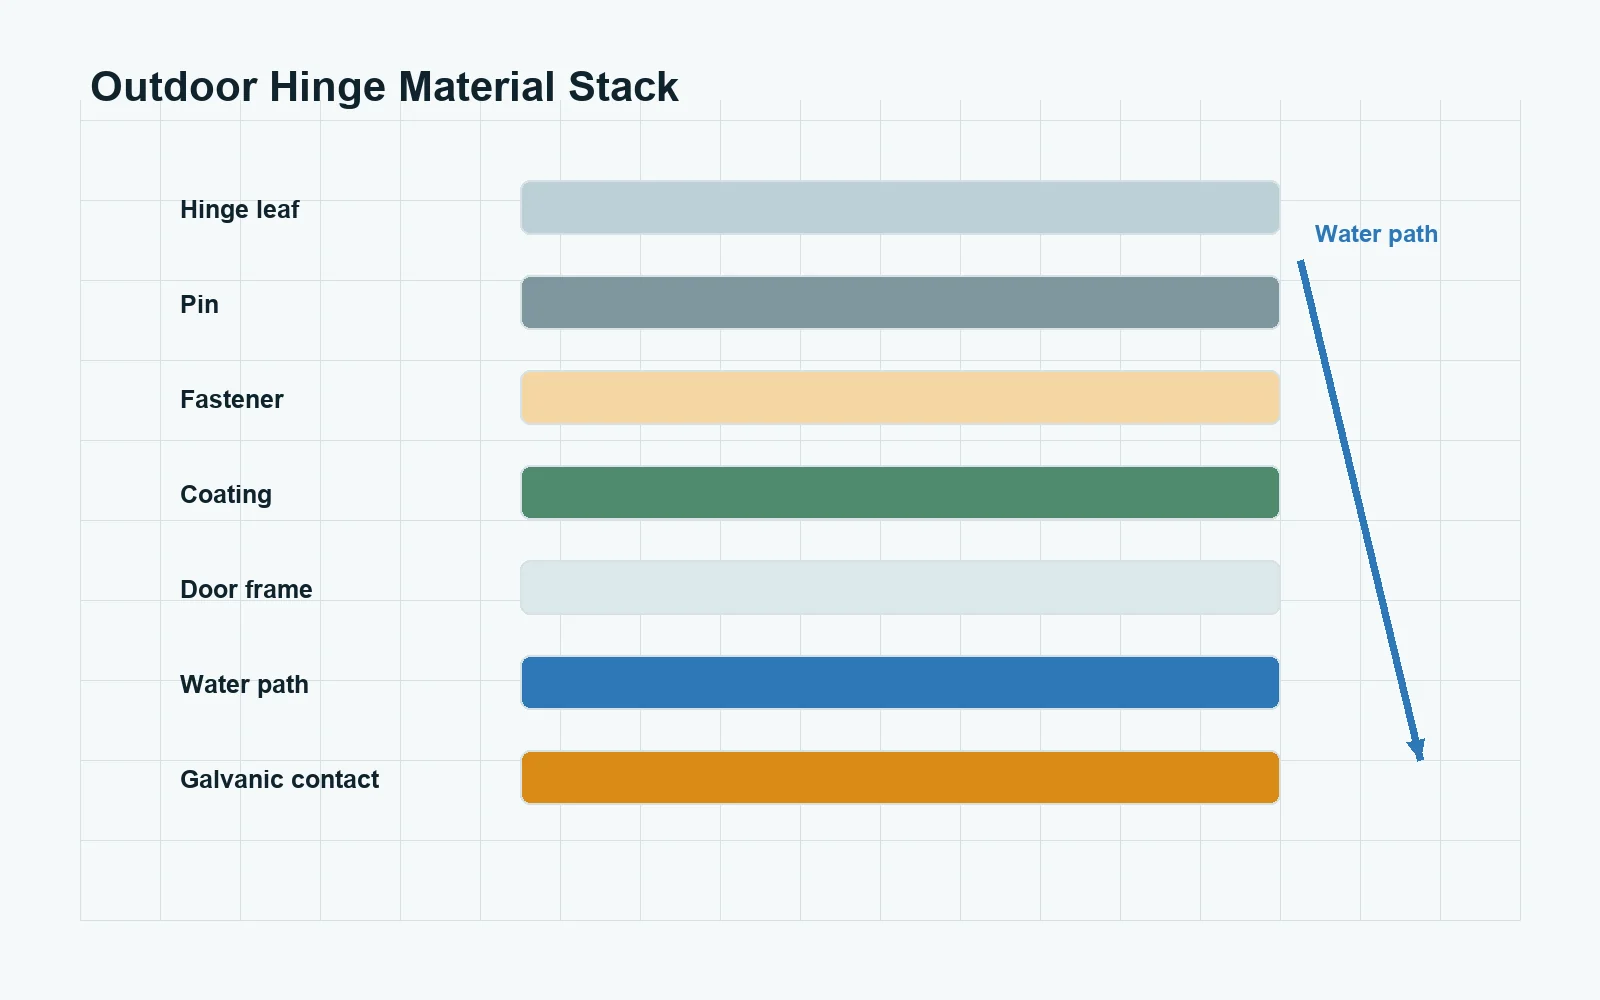
Task: Click the blue Water path annotation text
Action: pos(1376,234)
